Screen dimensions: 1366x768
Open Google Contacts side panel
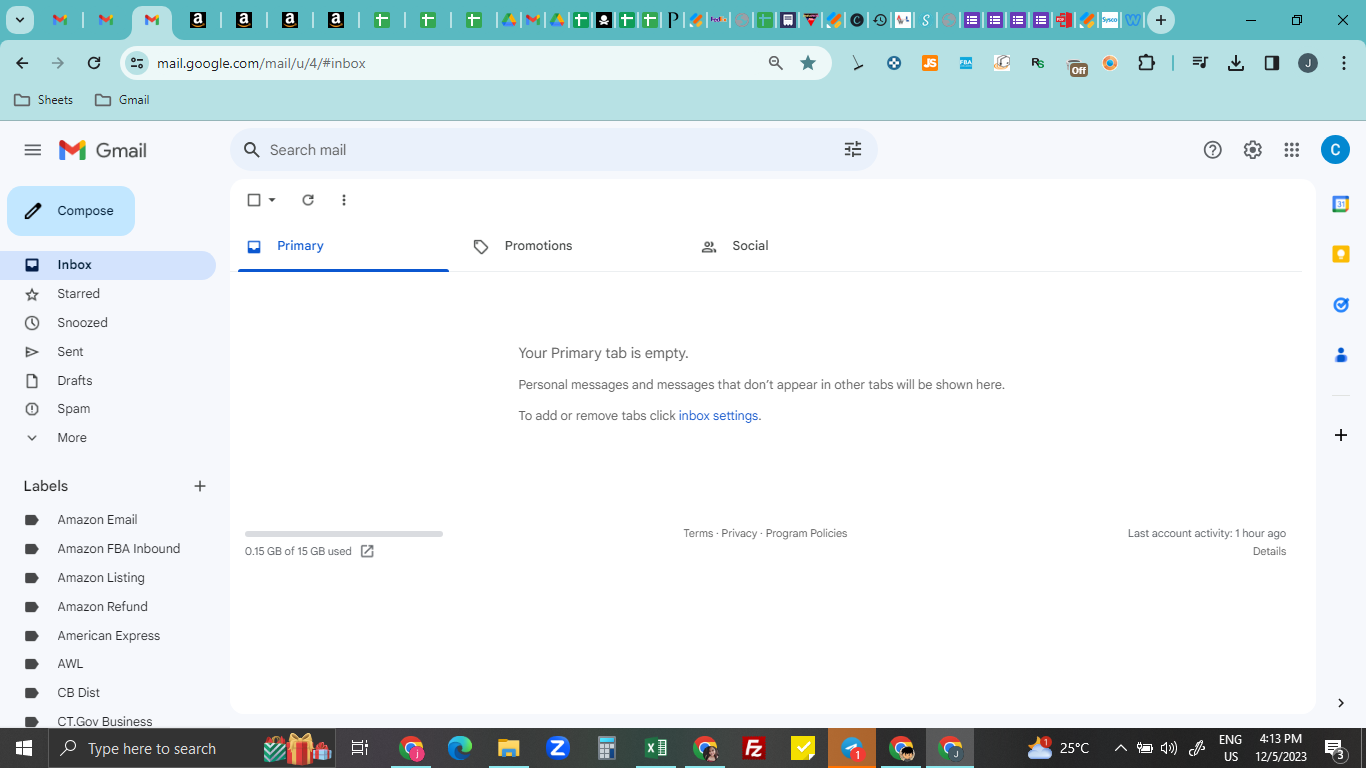pyautogui.click(x=1341, y=355)
